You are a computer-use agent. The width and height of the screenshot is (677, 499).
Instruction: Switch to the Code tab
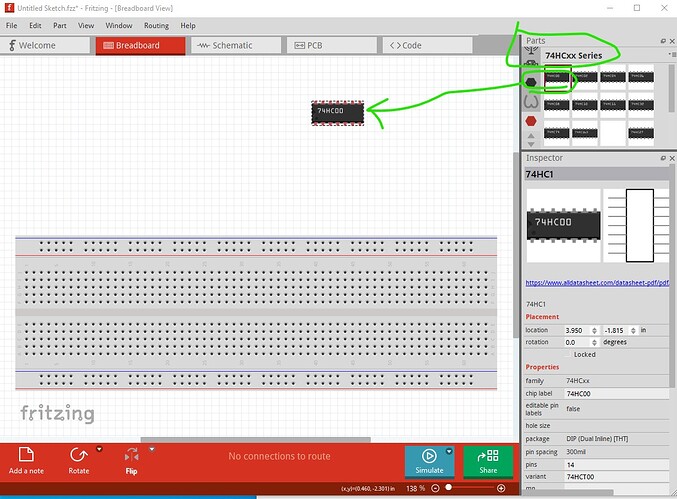click(x=427, y=45)
